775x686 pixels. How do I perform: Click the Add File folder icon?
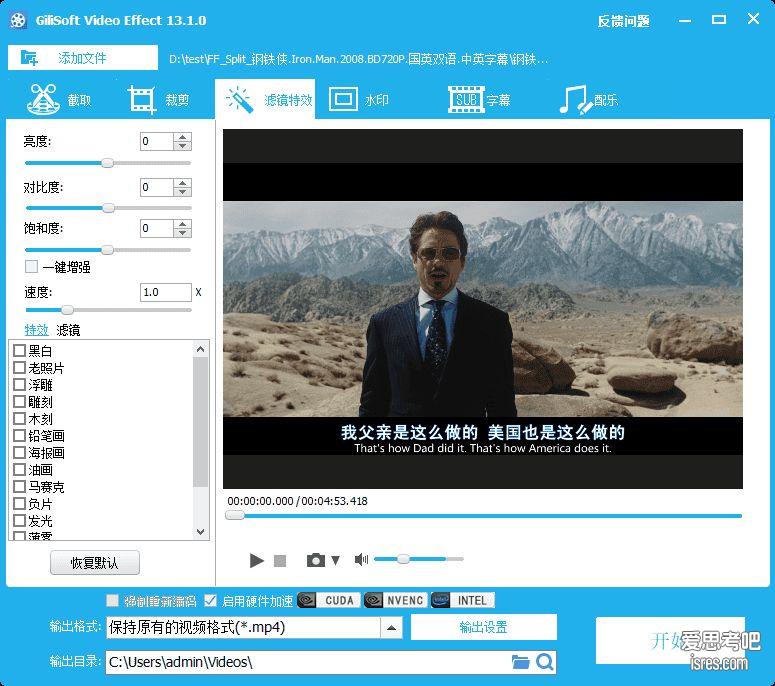point(29,57)
